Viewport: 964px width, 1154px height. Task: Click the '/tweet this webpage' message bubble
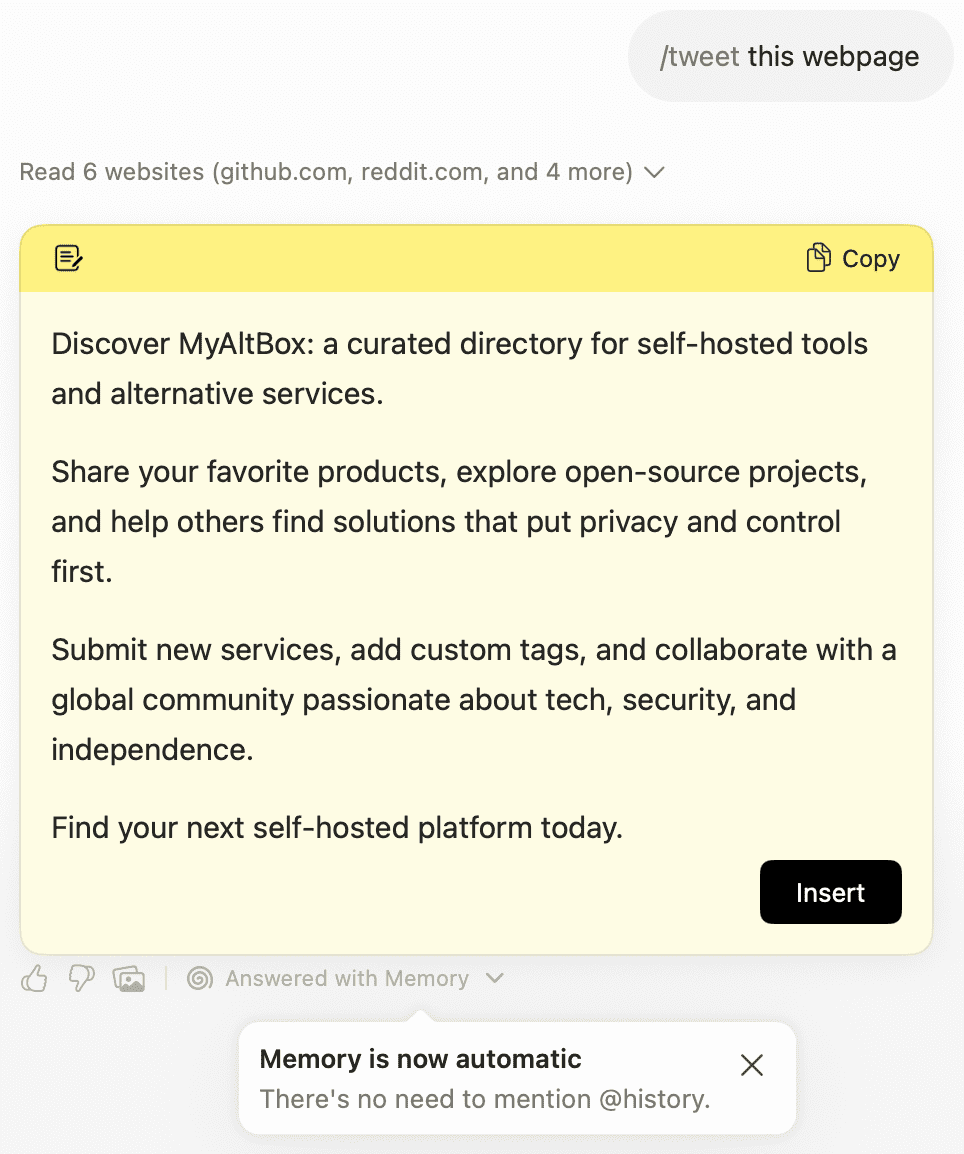[x=790, y=57]
